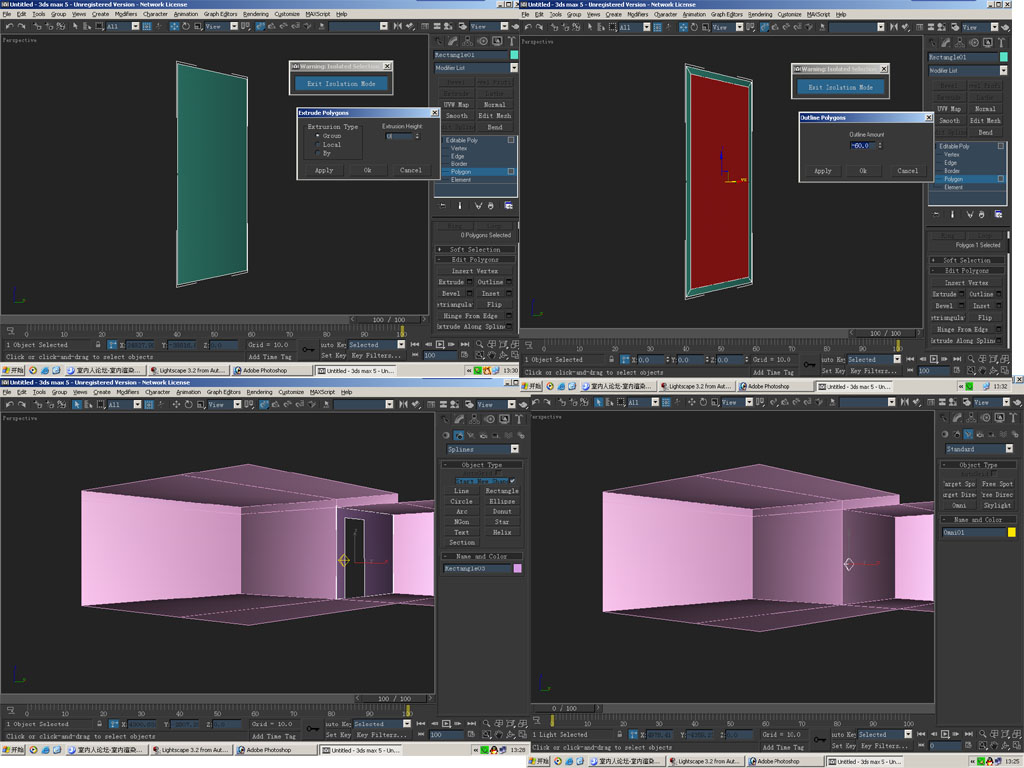Click Omni light button in bottom-right window
Image resolution: width=1024 pixels, height=768 pixels.
(x=959, y=505)
